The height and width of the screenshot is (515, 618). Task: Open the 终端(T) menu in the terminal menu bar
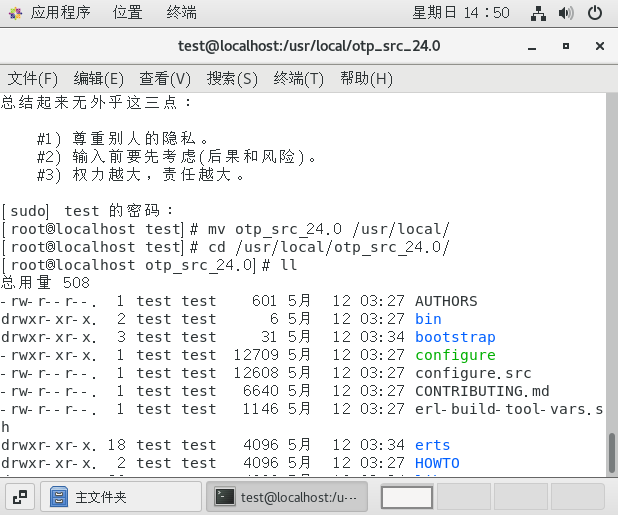click(298, 78)
